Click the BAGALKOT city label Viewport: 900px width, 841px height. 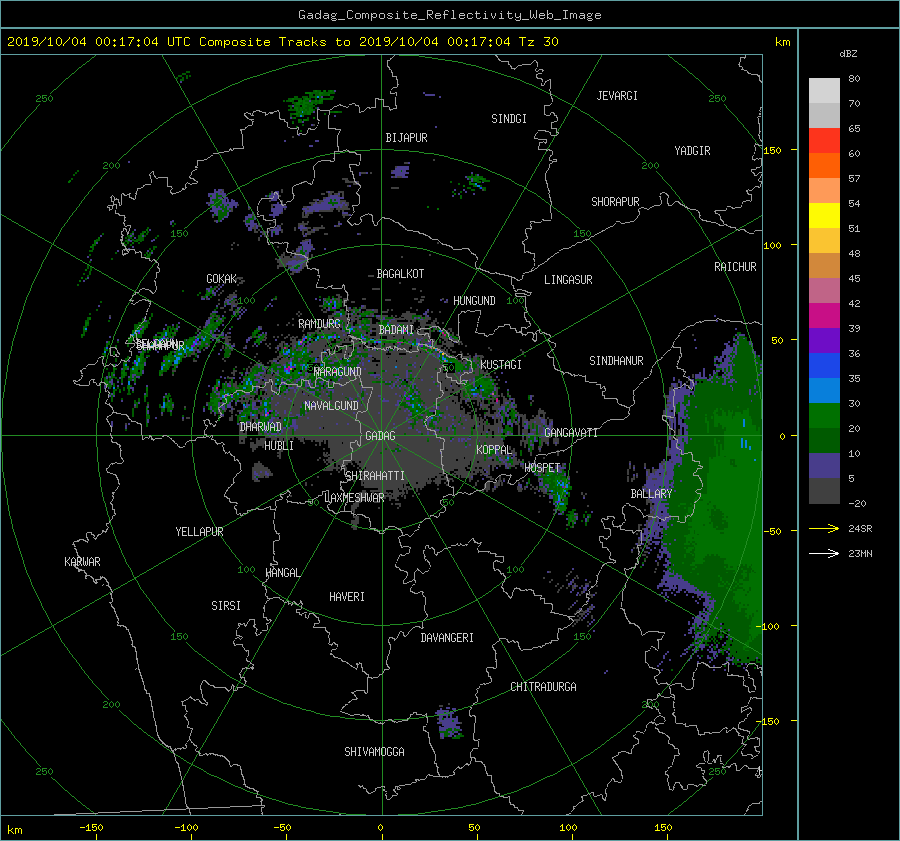(400, 274)
